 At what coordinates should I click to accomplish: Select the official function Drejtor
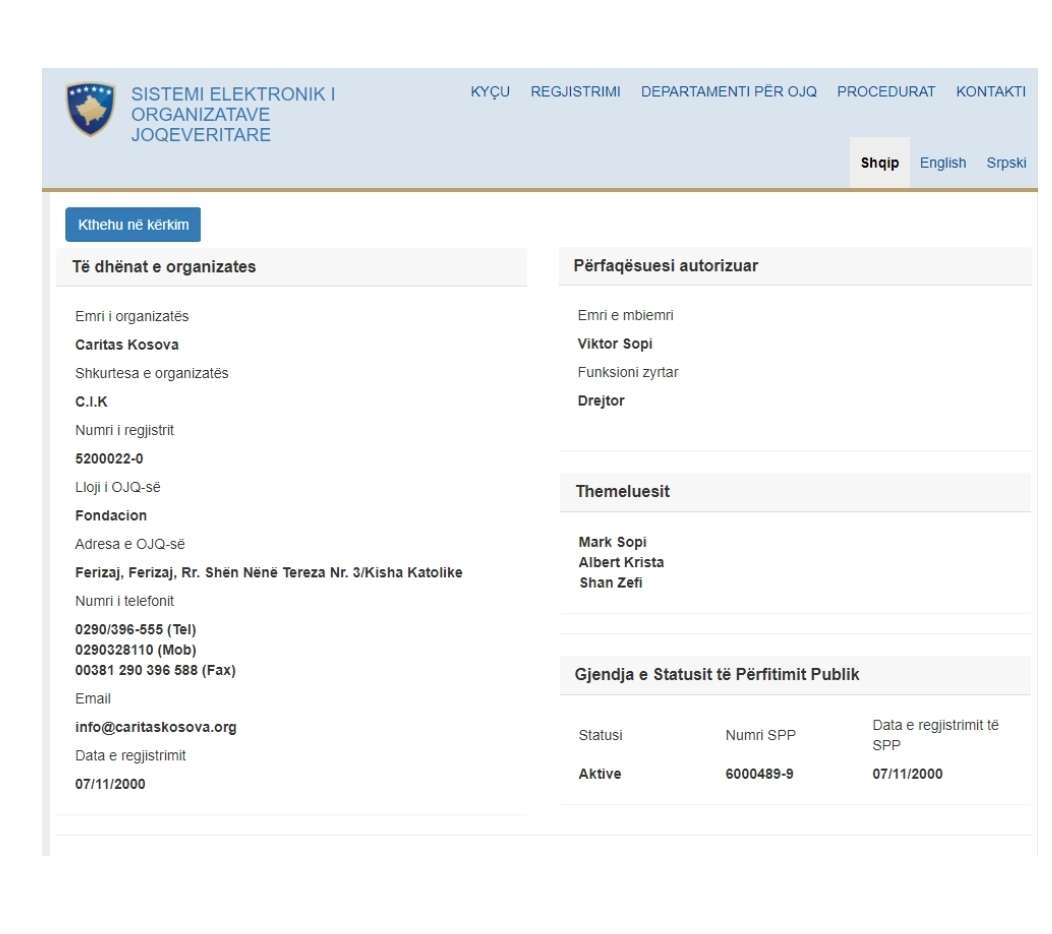600,401
